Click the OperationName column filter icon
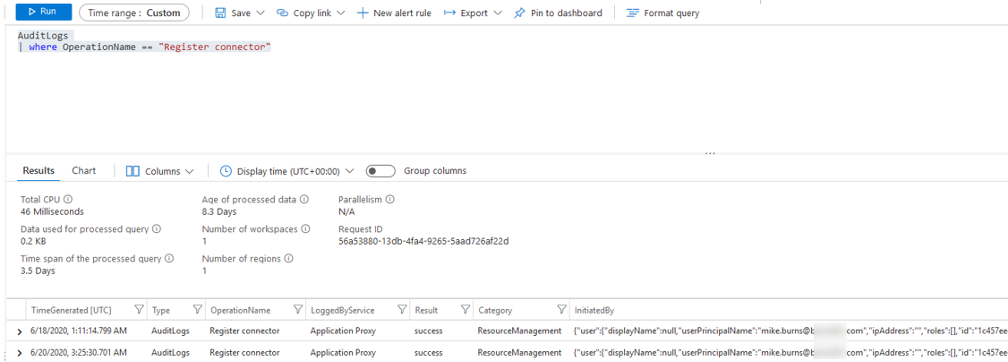The height and width of the screenshot is (362, 1008). (x=298, y=310)
